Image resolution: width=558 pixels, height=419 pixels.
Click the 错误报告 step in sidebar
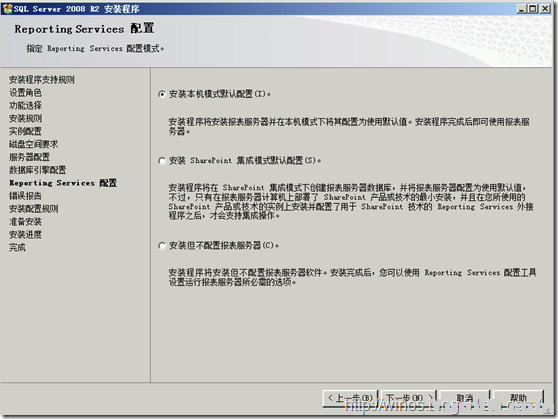tap(25, 196)
